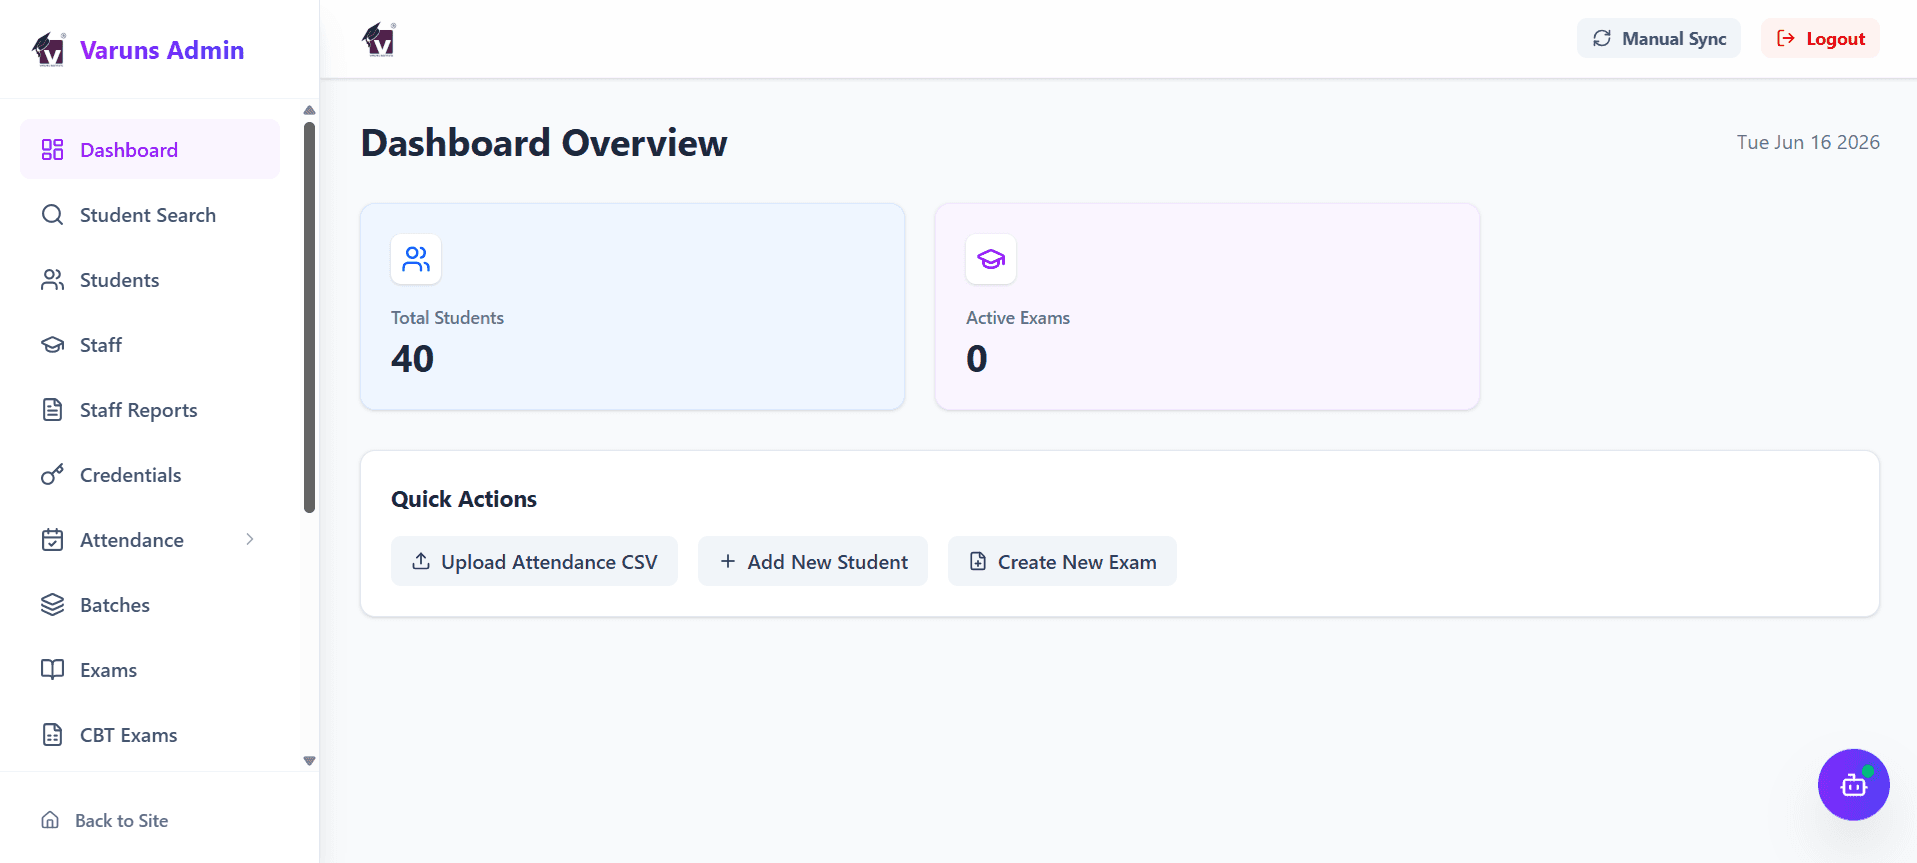Viewport: 1917px width, 863px height.
Task: Click the Varuns Admin title link
Action: click(162, 50)
